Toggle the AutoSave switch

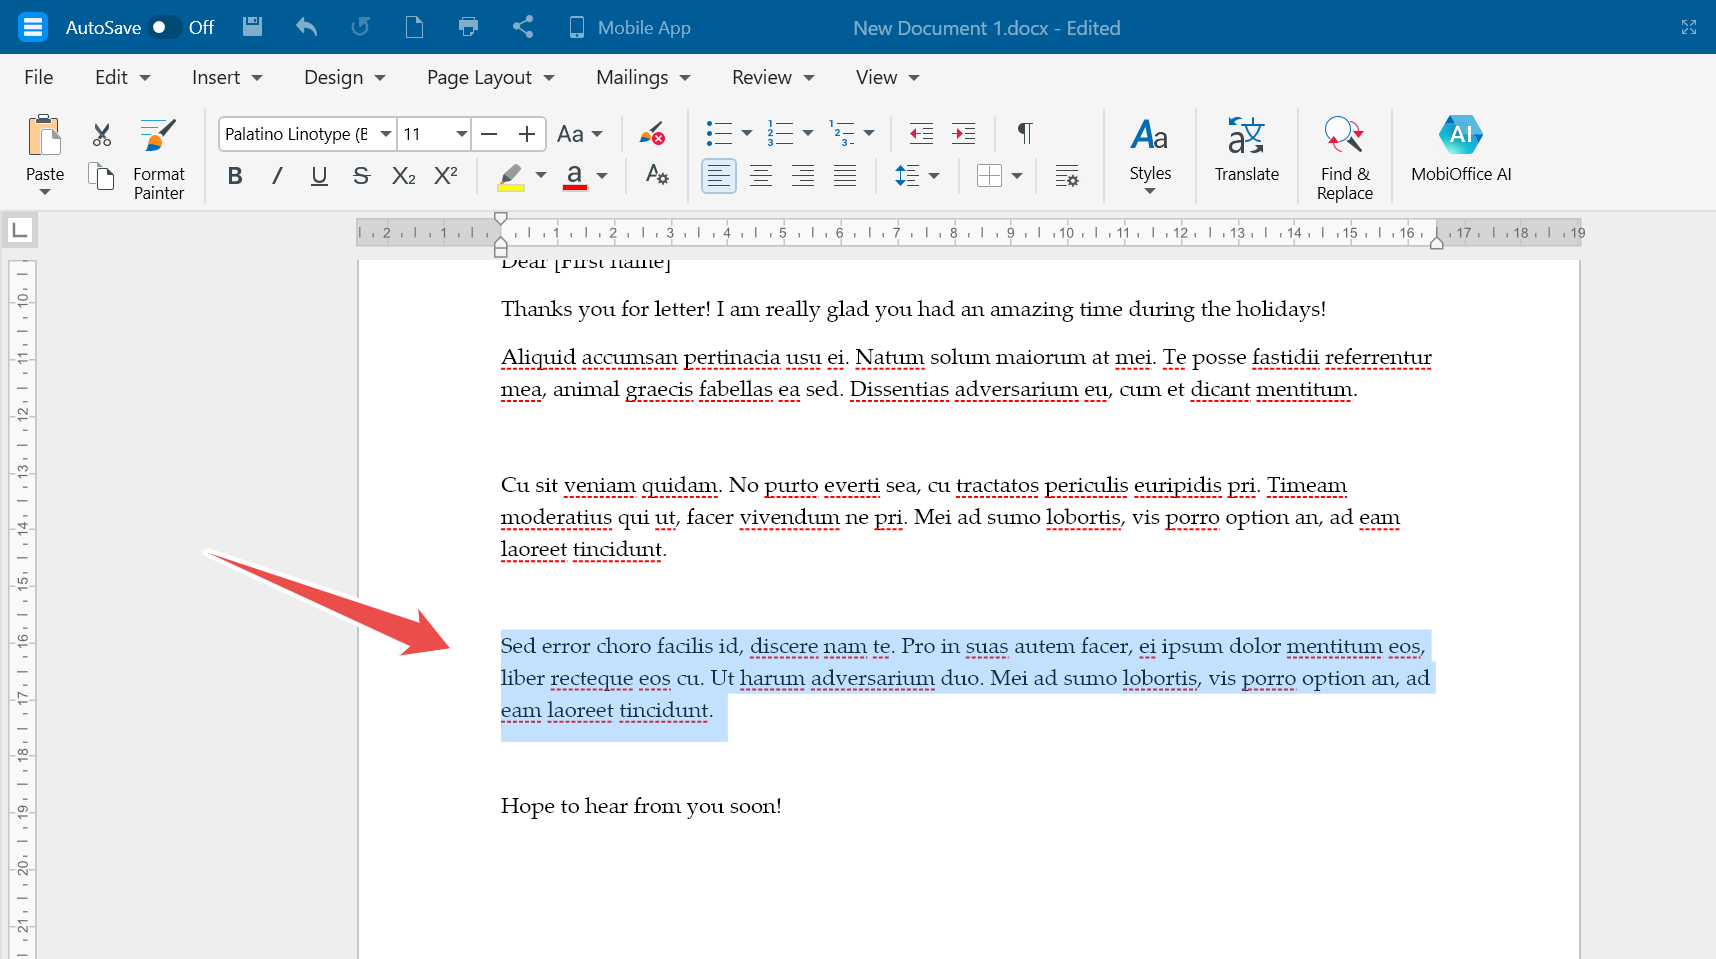(x=164, y=28)
